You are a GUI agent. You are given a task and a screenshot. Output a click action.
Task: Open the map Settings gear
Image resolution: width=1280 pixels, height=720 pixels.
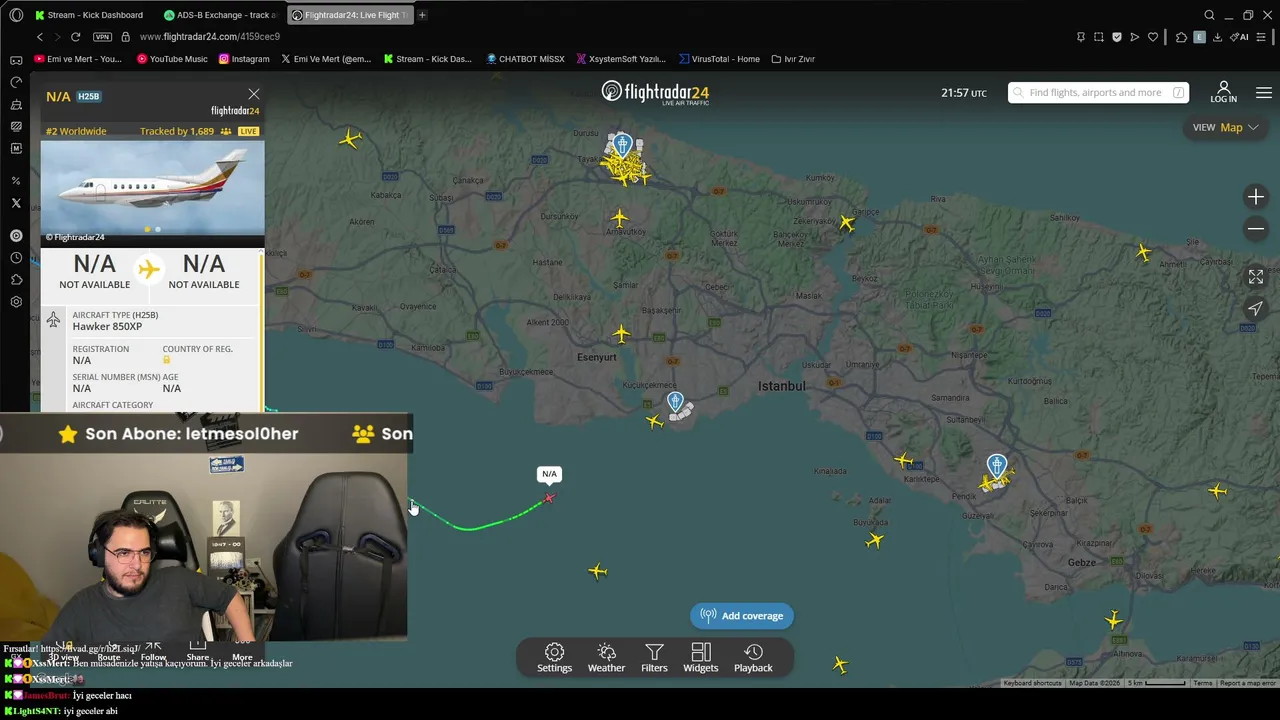(x=554, y=658)
